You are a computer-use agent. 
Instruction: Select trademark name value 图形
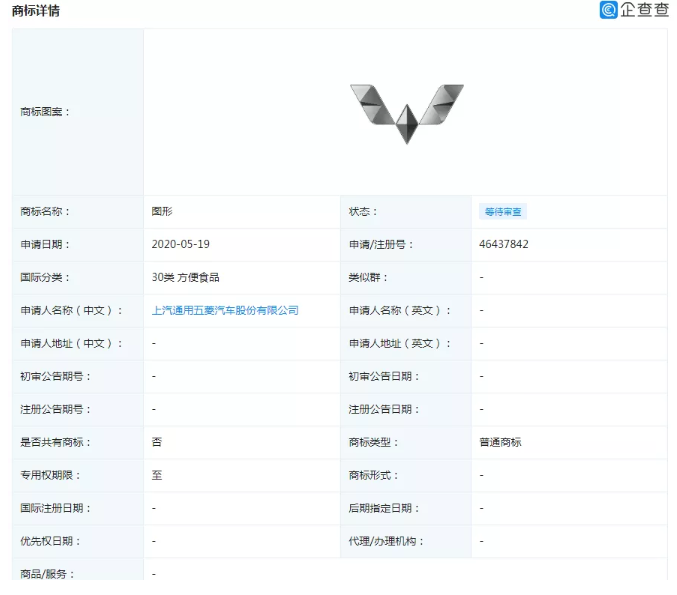(x=162, y=211)
